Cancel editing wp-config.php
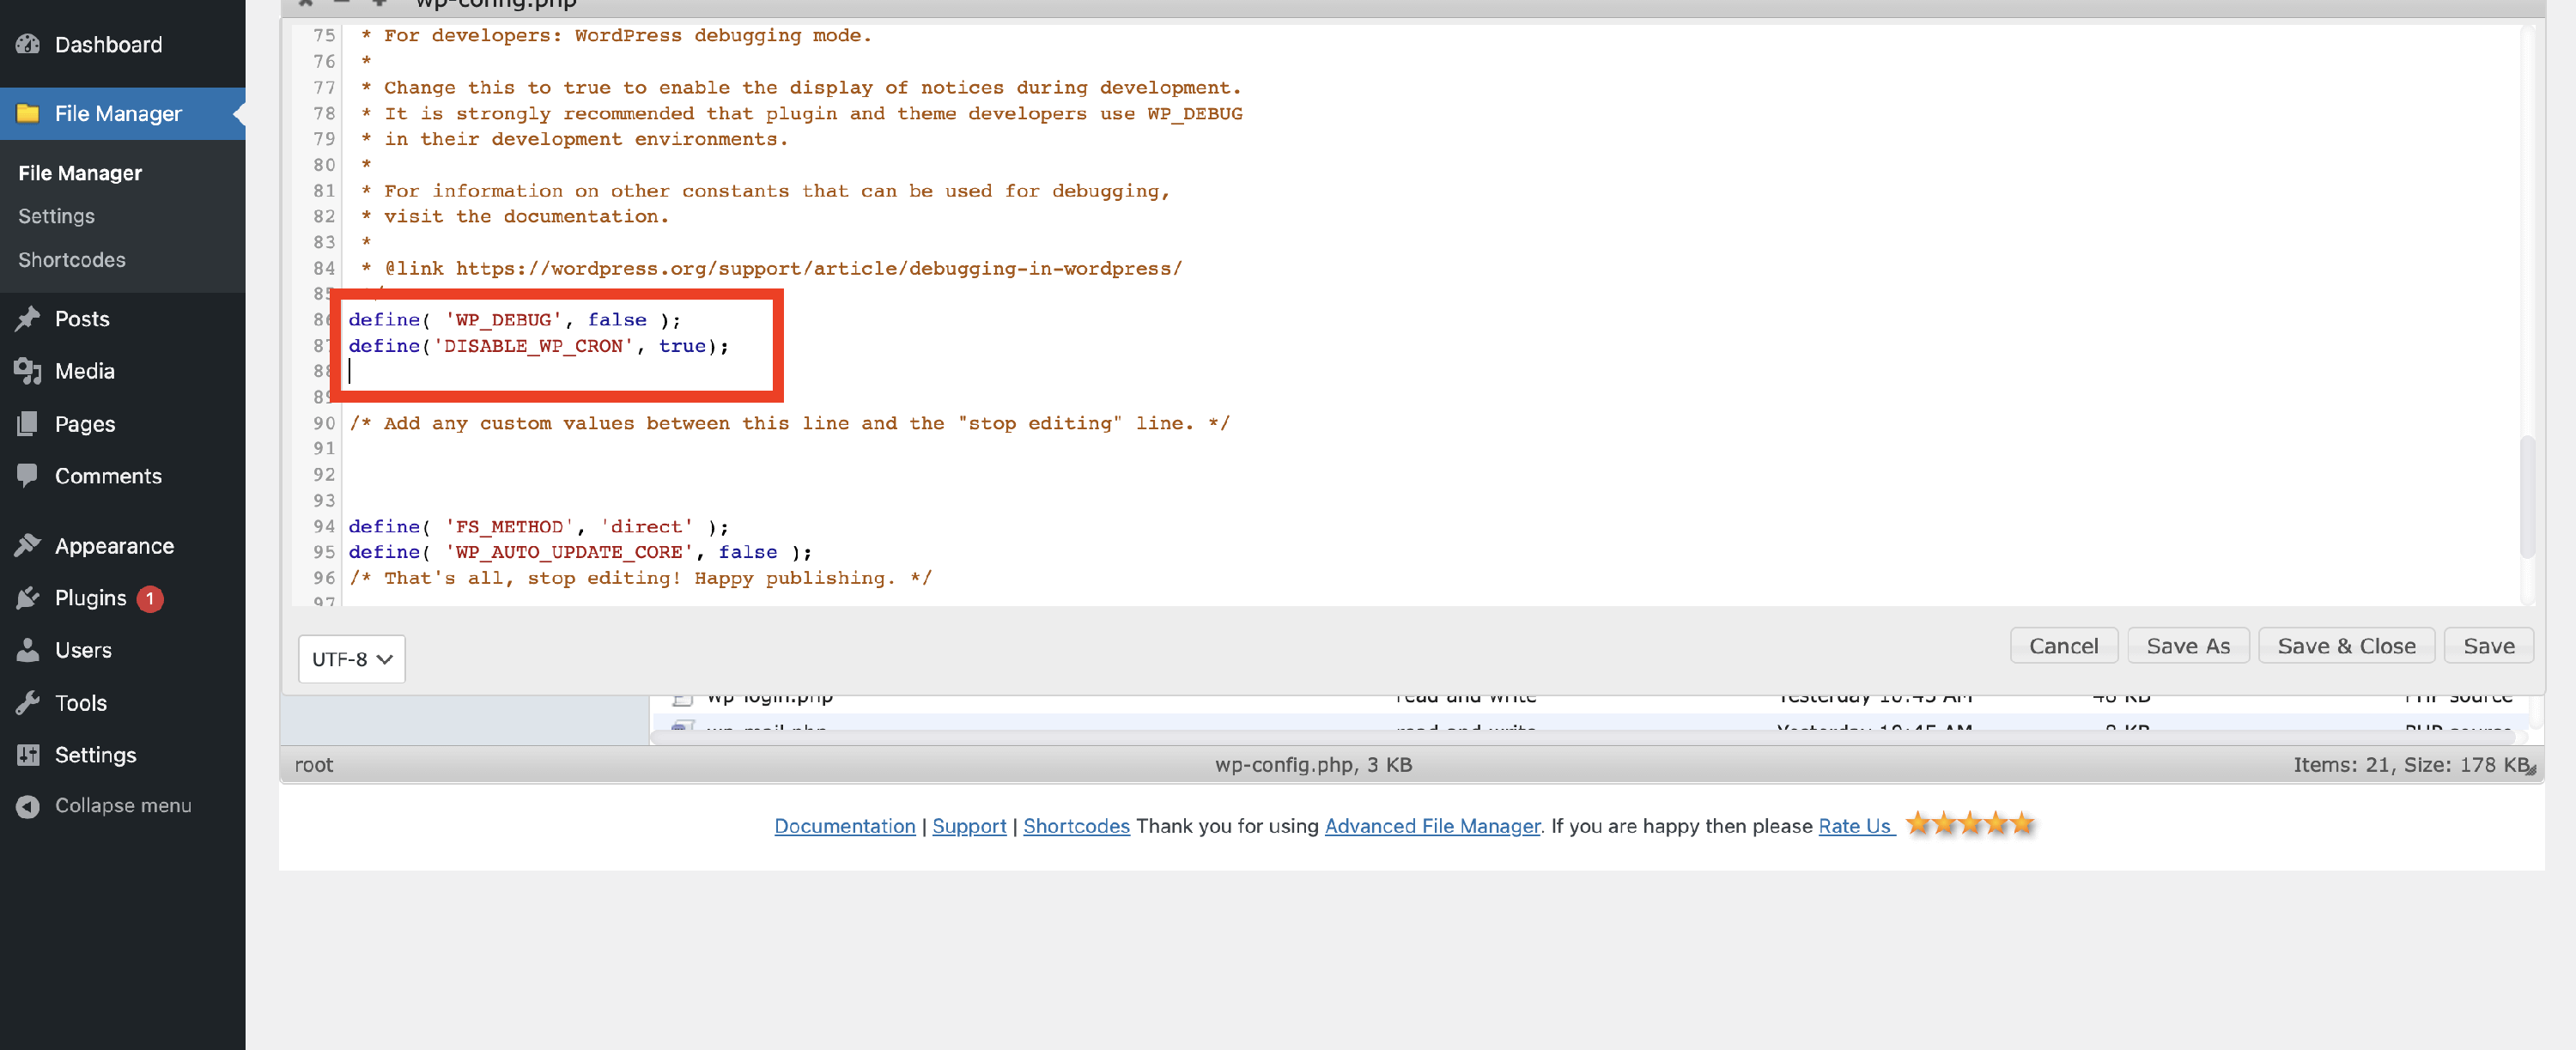 tap(2063, 646)
